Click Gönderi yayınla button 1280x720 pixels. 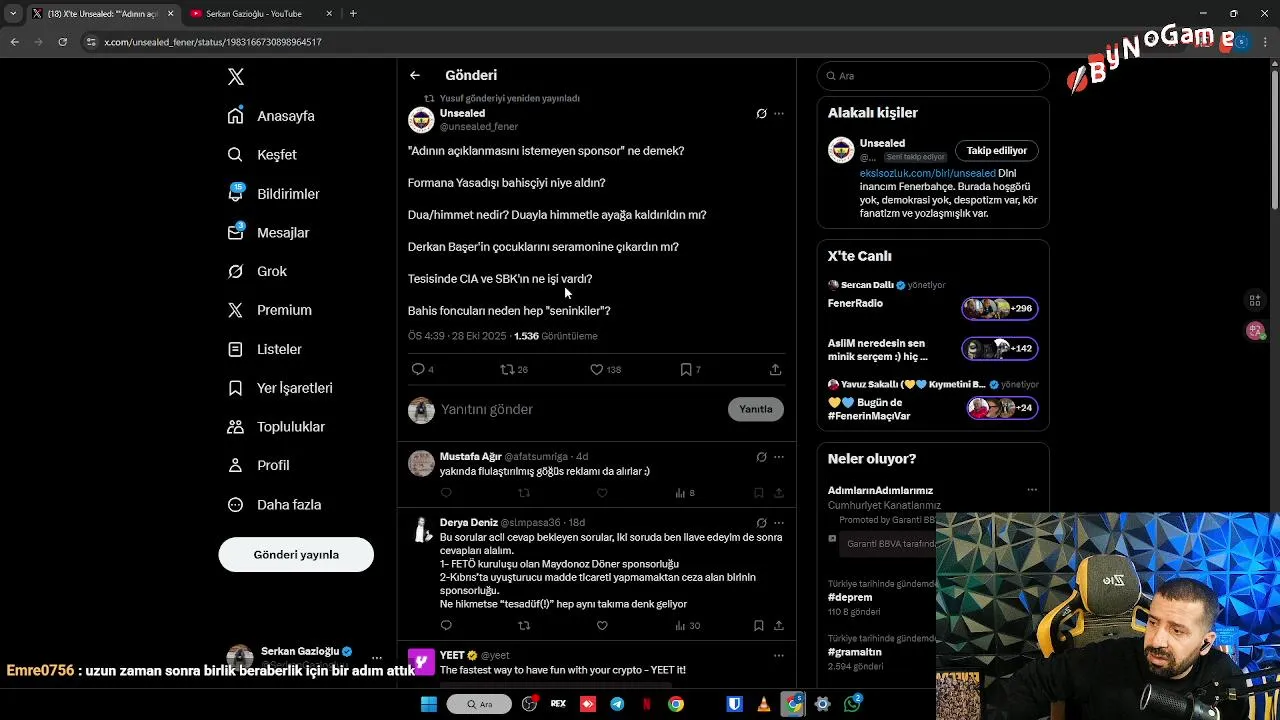[296, 555]
